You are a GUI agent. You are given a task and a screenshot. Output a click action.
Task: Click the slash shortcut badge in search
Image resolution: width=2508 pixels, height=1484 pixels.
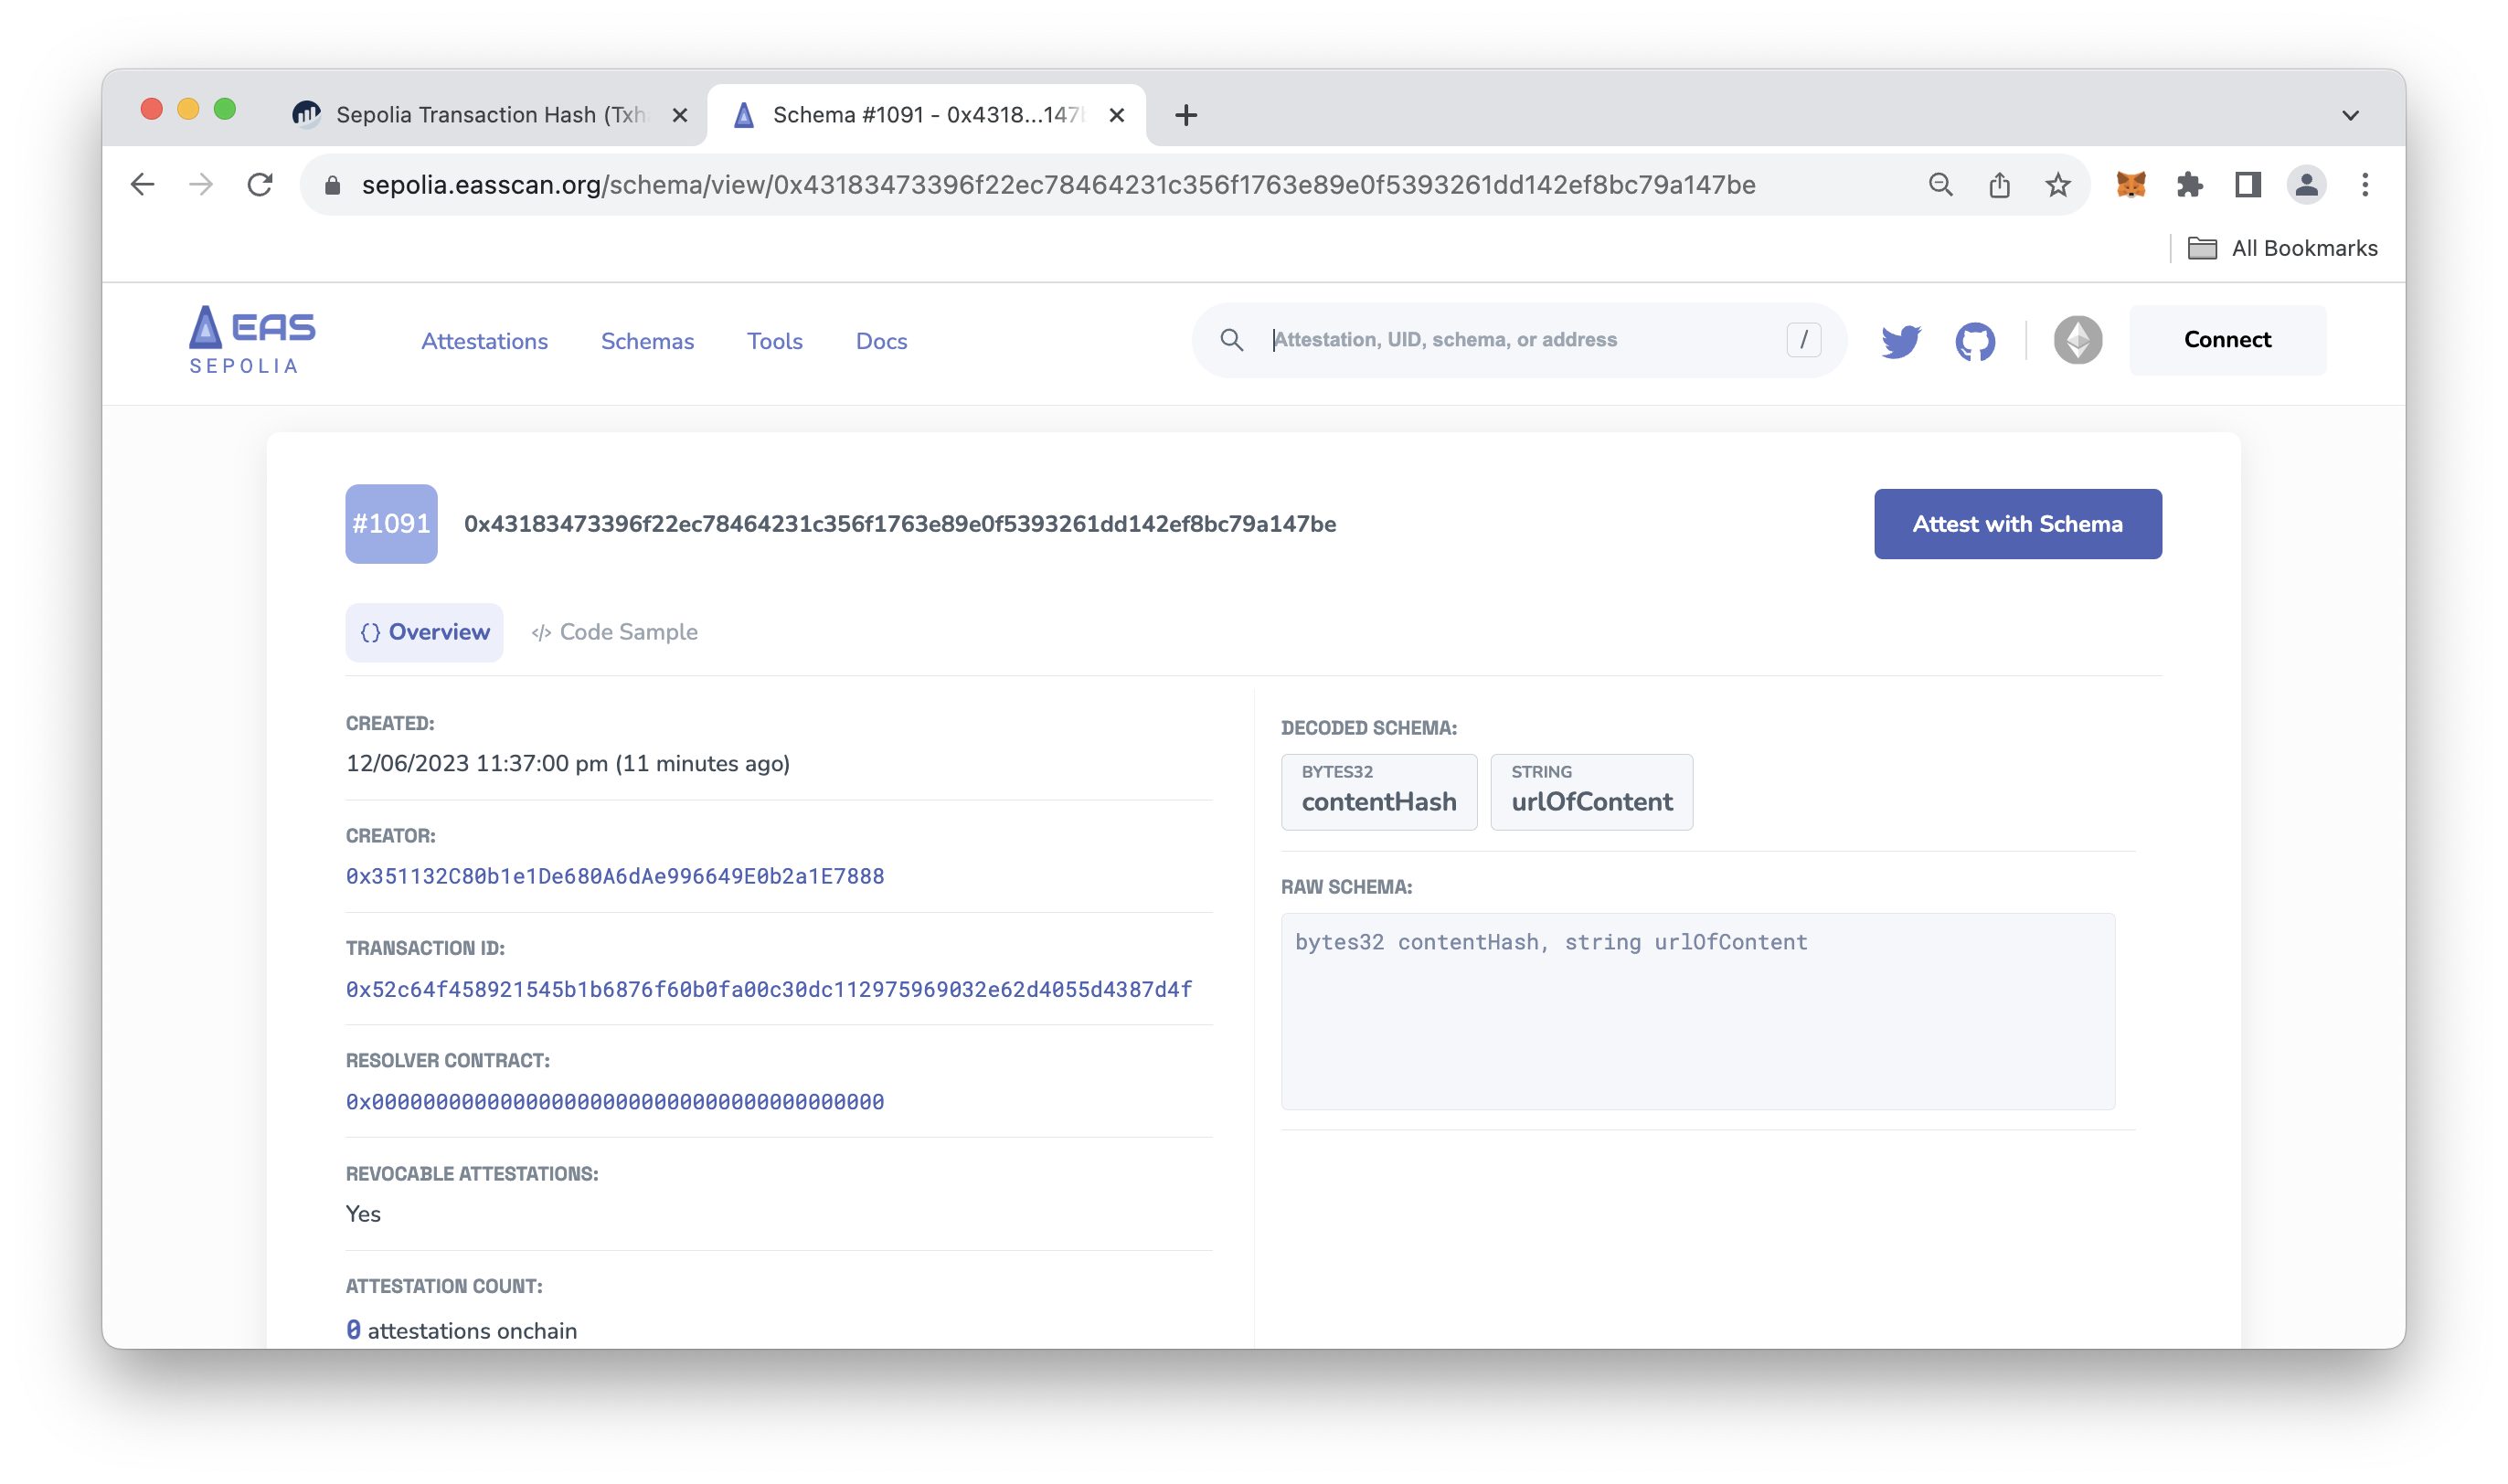(x=1803, y=340)
